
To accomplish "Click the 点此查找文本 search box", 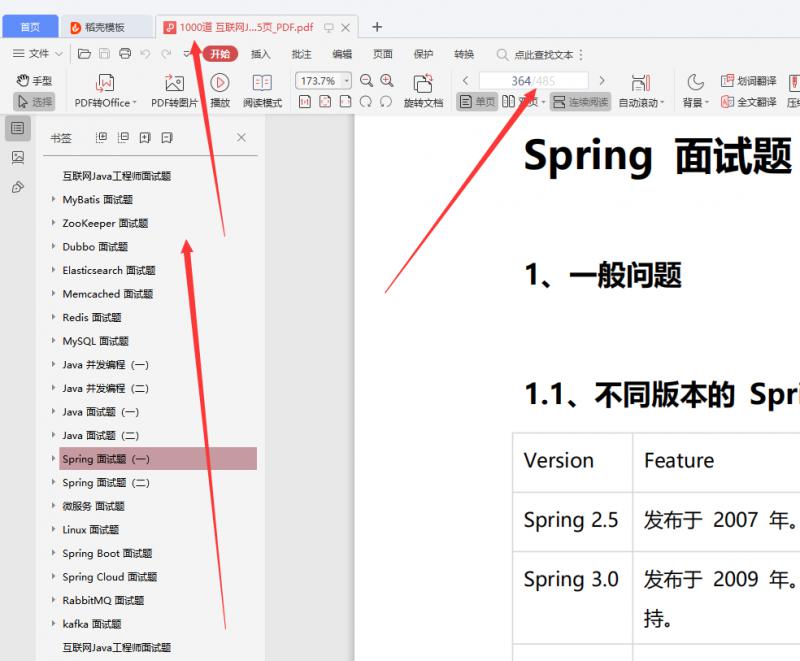I will tap(535, 55).
